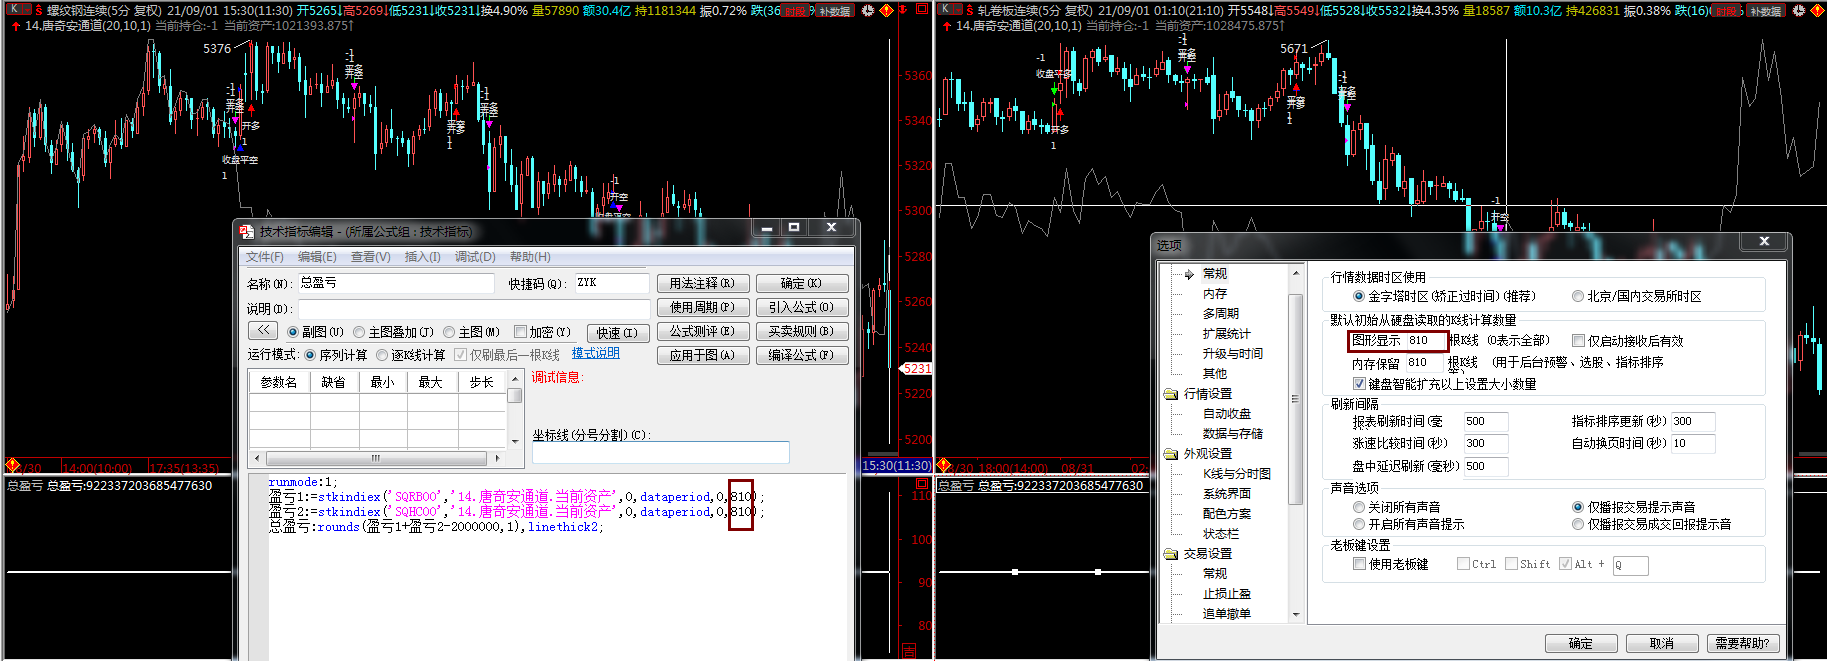Click 取消 button in options dialog

pos(1662,643)
